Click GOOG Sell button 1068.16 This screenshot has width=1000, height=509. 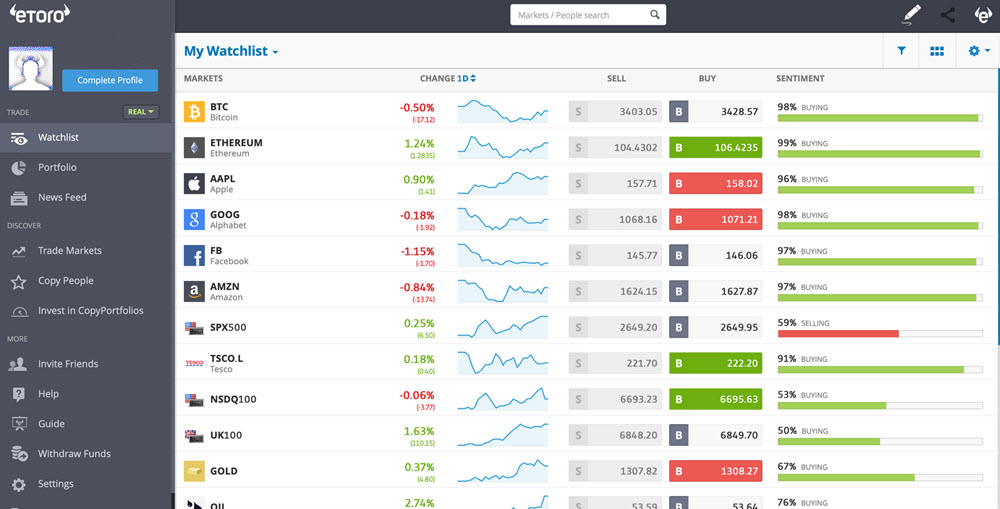pos(615,219)
